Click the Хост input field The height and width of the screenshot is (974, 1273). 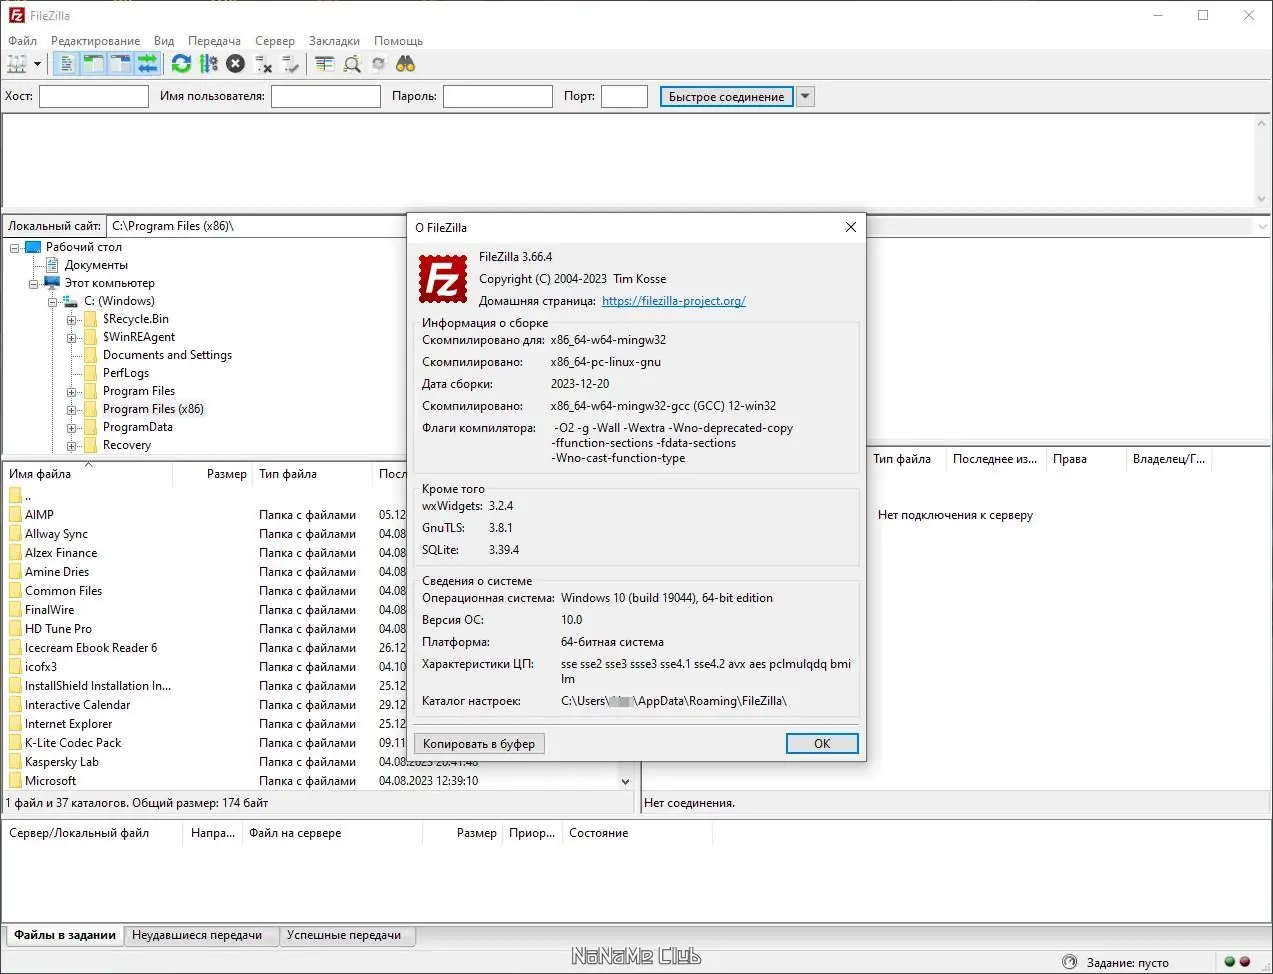(x=94, y=96)
